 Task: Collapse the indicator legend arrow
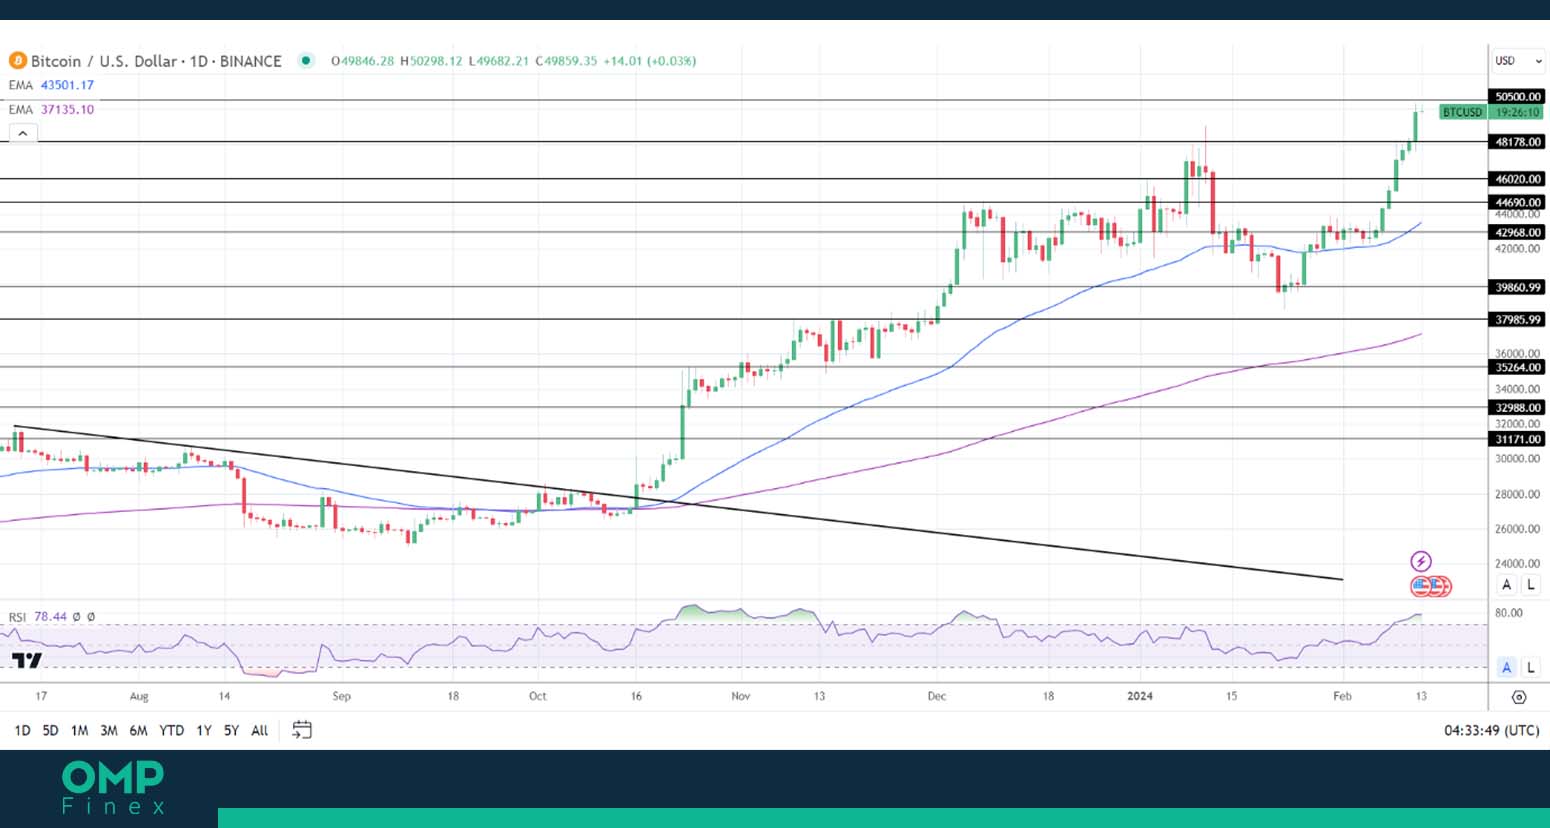(23, 133)
